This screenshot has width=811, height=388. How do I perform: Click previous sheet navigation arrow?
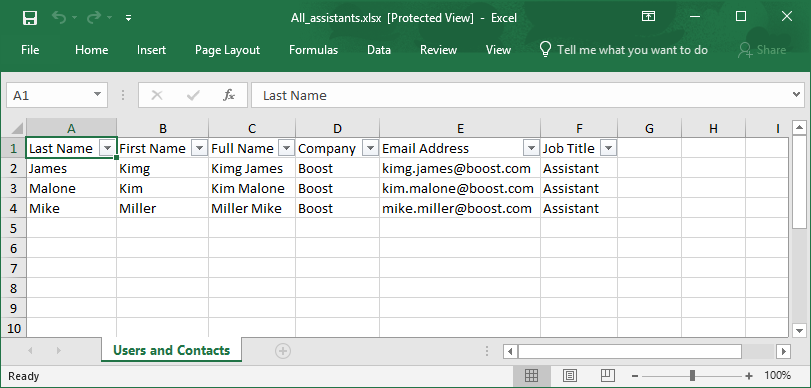(x=30, y=351)
